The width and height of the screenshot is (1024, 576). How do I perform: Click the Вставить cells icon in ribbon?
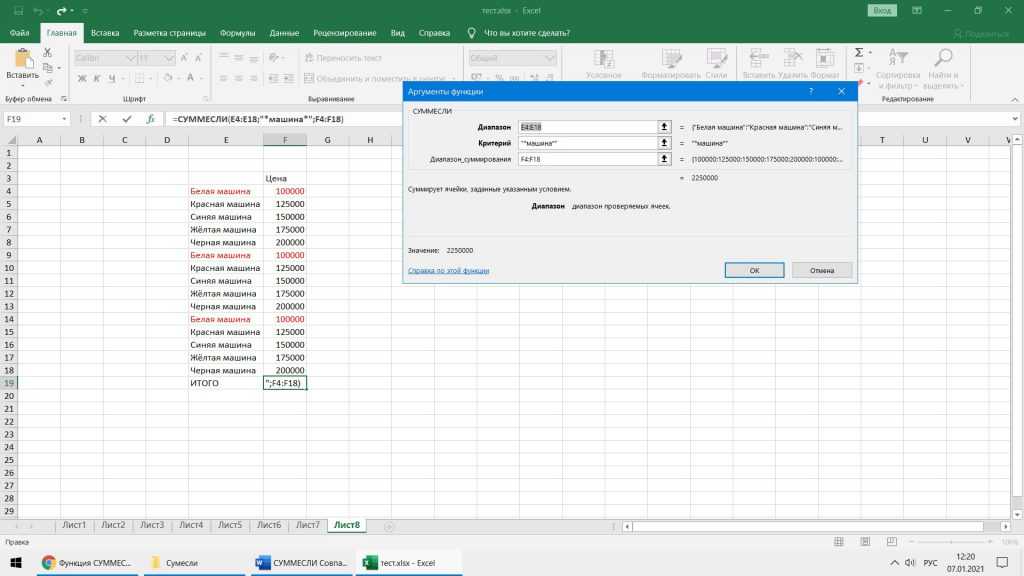point(758,59)
